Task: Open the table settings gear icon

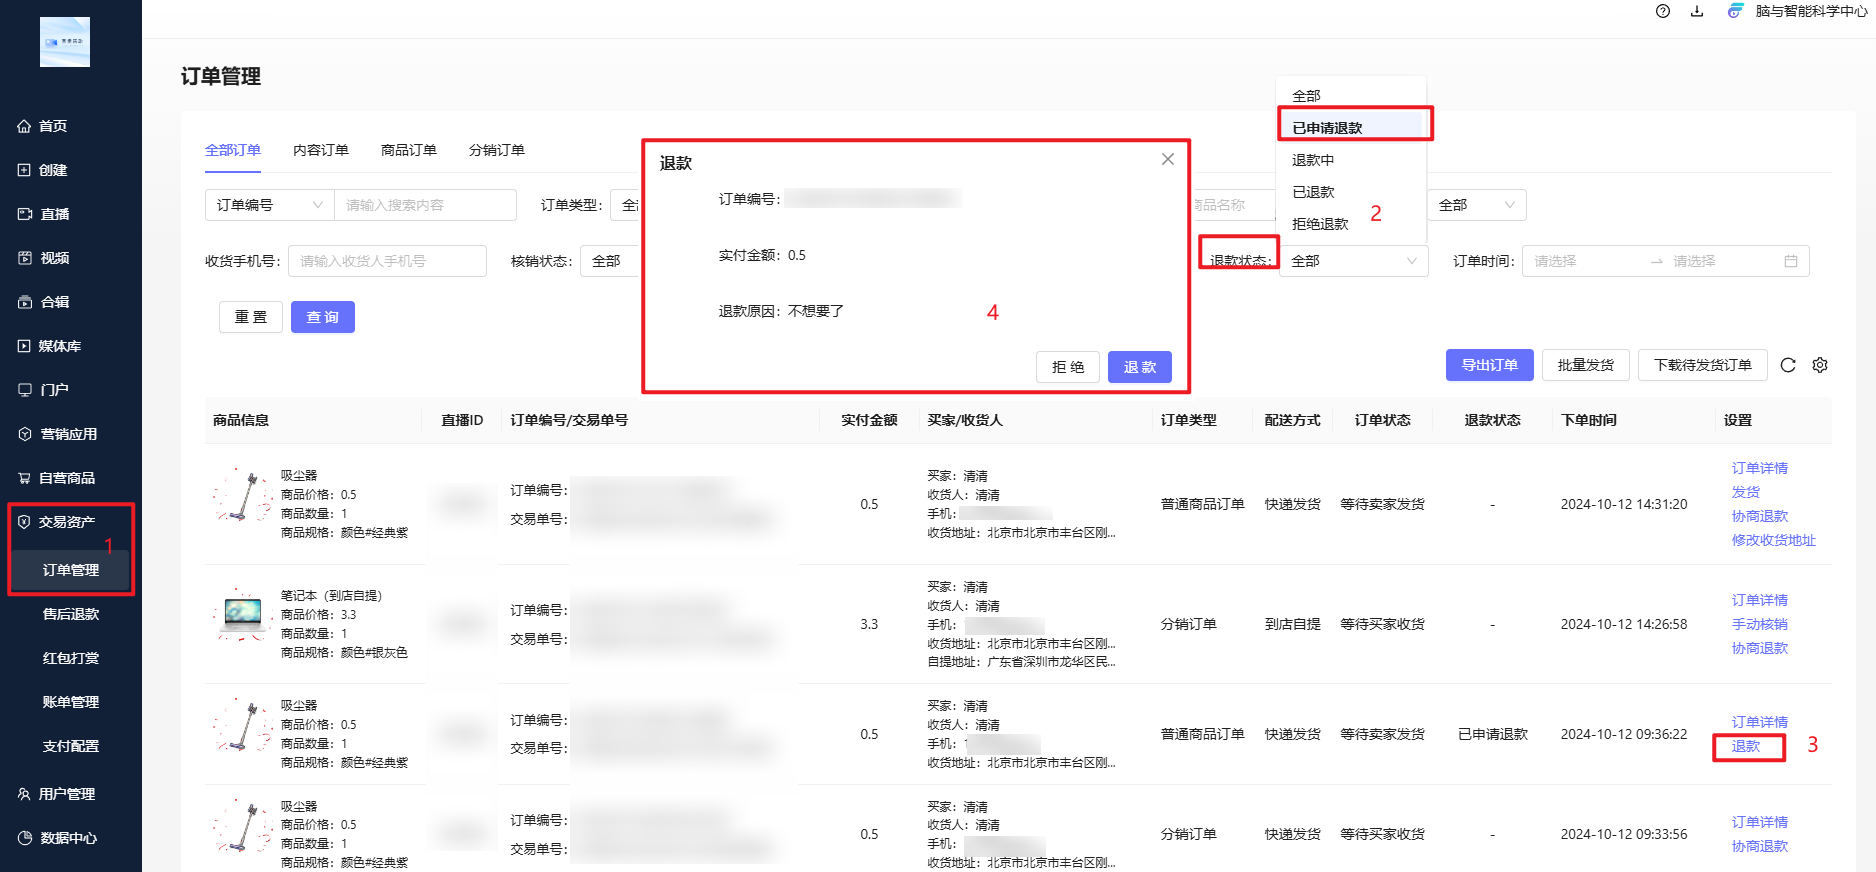Action: coord(1820,365)
